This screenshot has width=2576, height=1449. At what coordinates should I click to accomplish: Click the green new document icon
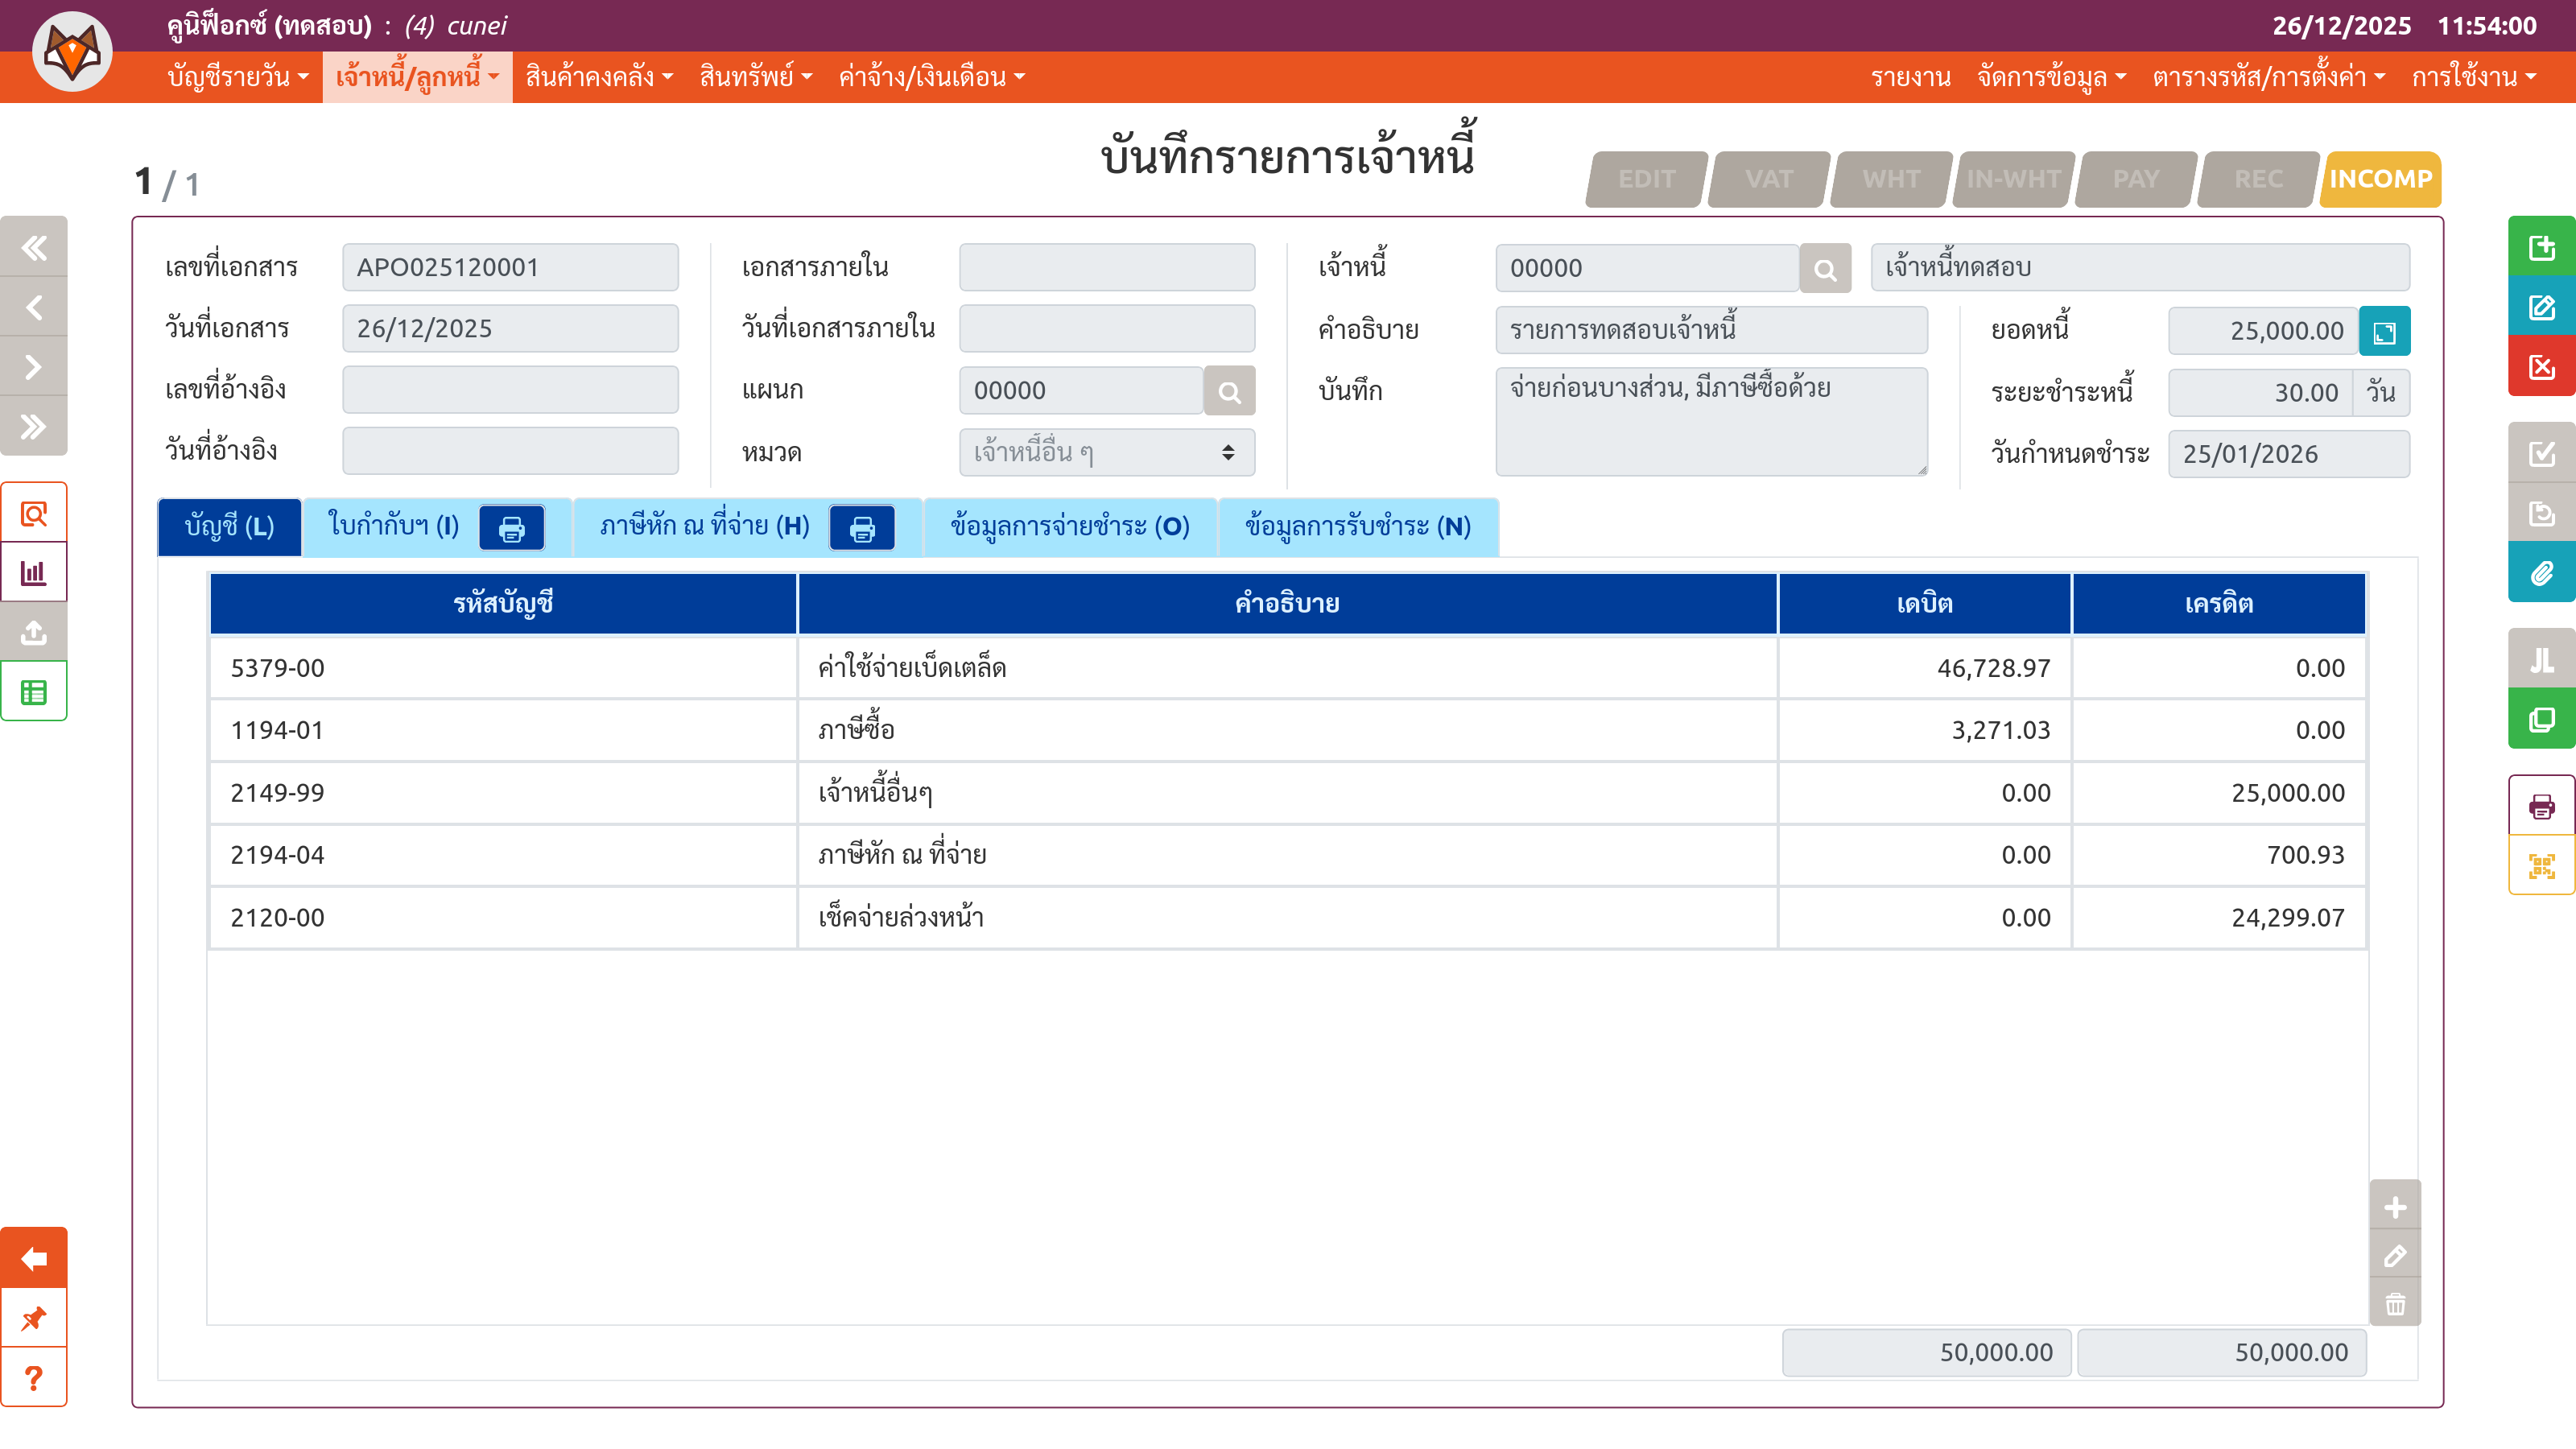point(2541,247)
